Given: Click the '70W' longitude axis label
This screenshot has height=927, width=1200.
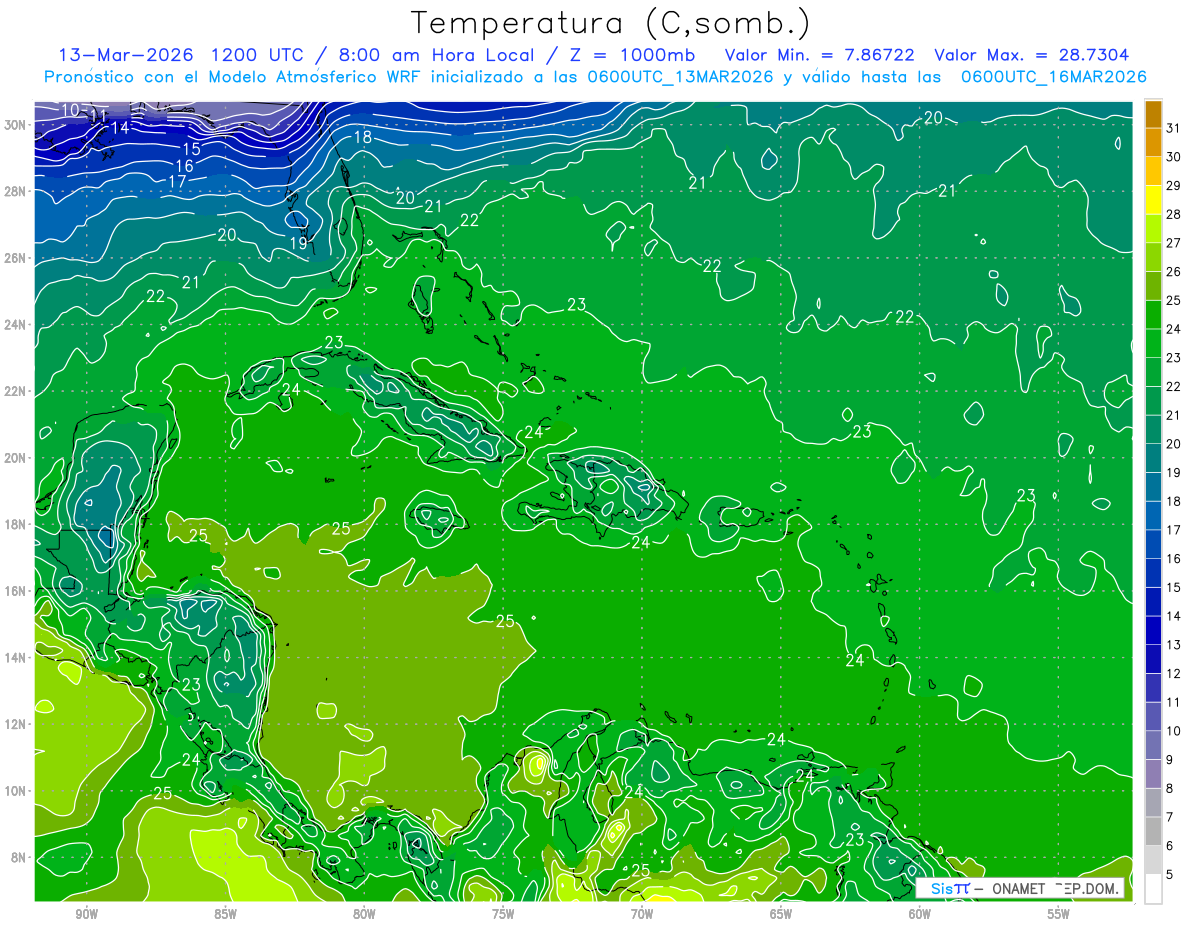Looking at the screenshot, I should coord(642,913).
